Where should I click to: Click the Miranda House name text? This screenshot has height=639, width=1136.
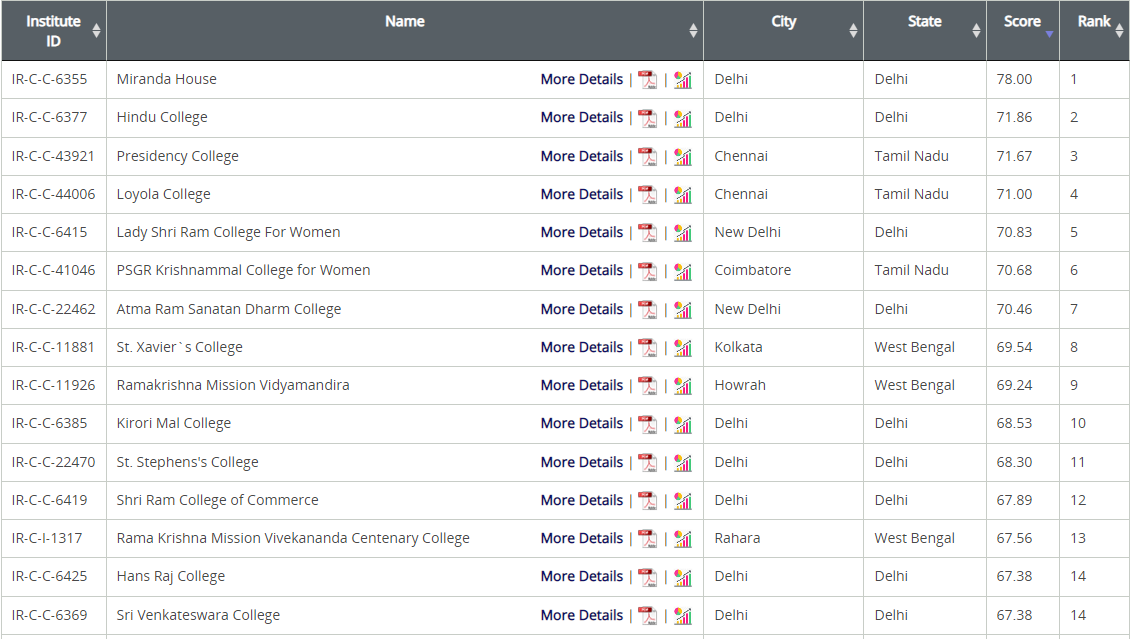(x=167, y=79)
